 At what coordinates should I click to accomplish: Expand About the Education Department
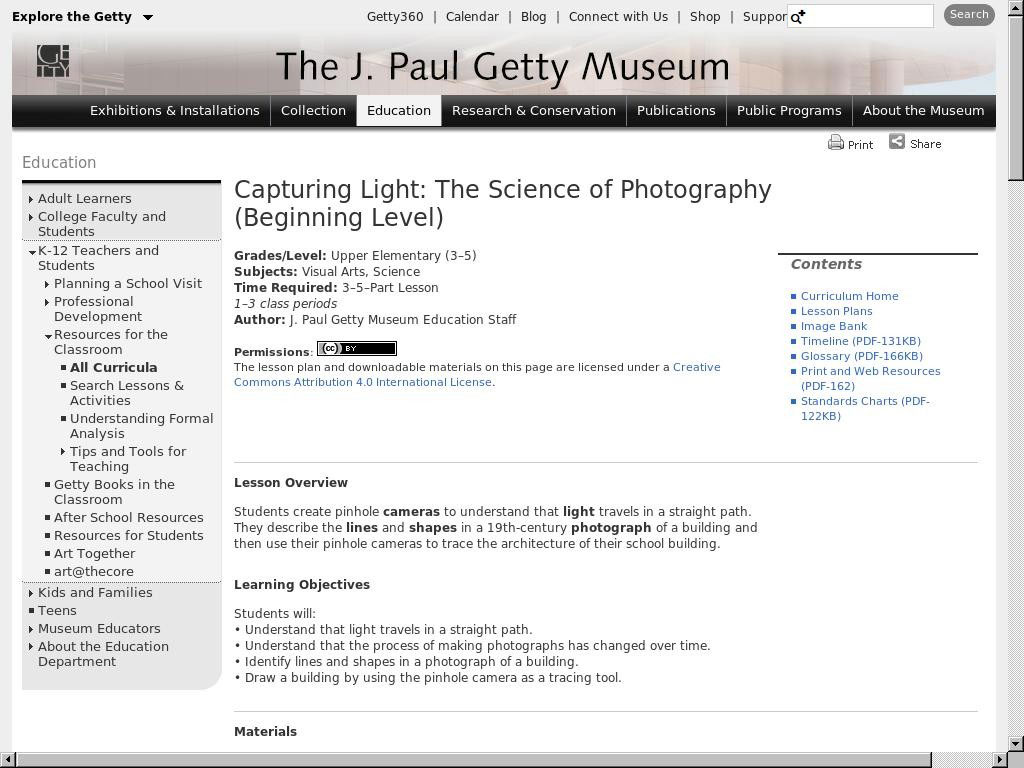[31, 647]
